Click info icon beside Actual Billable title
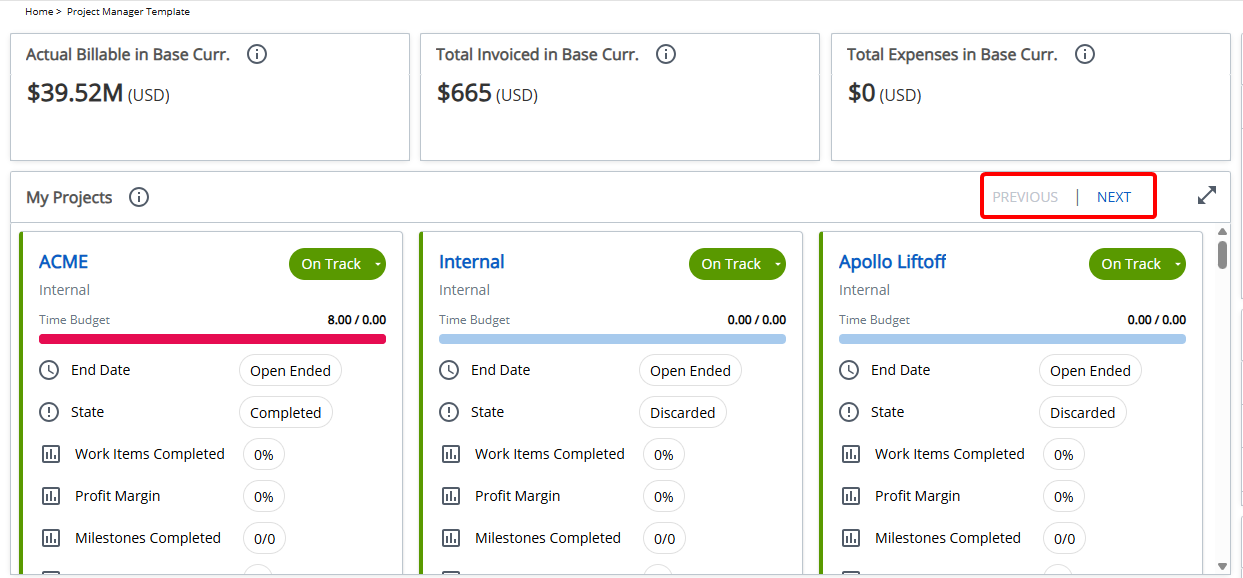Image resolution: width=1243 pixels, height=578 pixels. [x=257, y=54]
